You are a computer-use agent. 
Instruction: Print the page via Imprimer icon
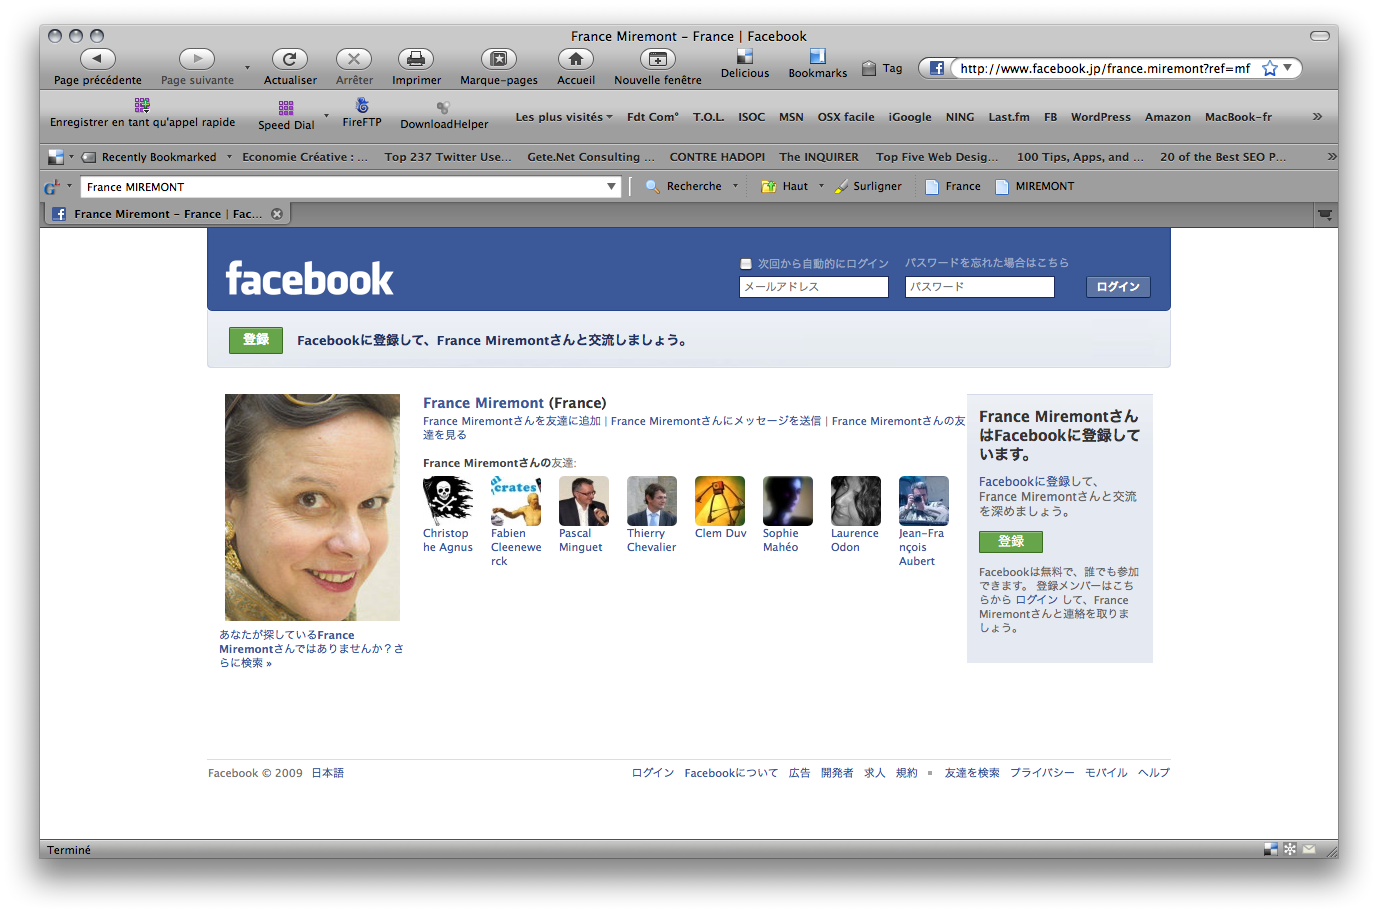tap(416, 59)
